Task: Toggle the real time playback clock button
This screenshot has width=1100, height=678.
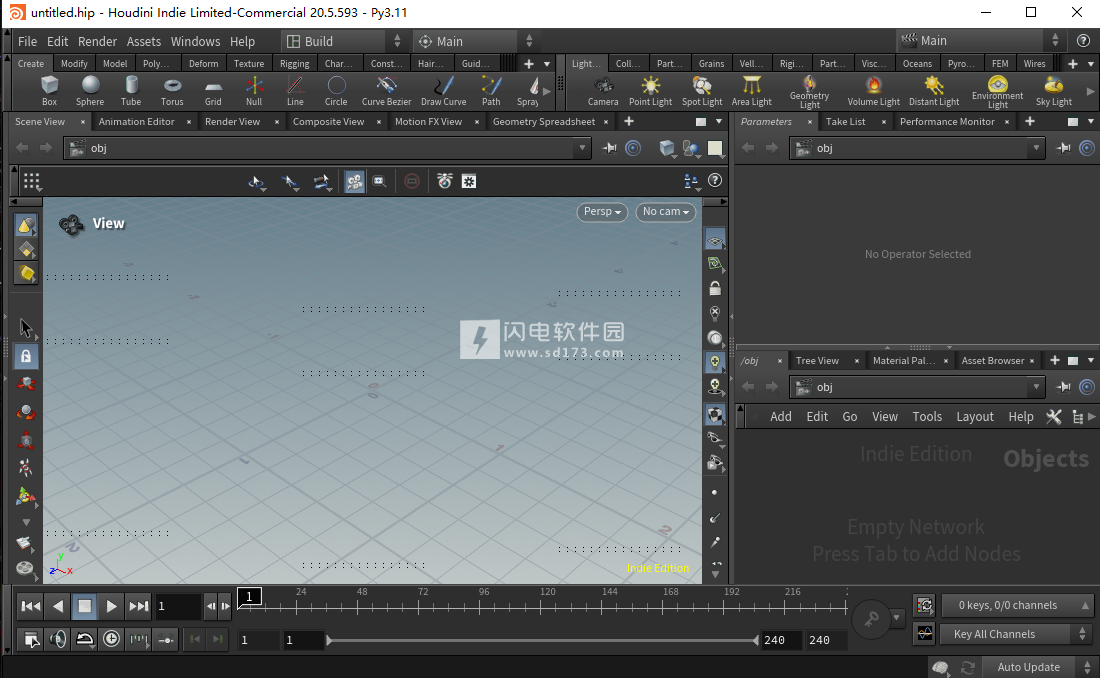Action: [112, 639]
